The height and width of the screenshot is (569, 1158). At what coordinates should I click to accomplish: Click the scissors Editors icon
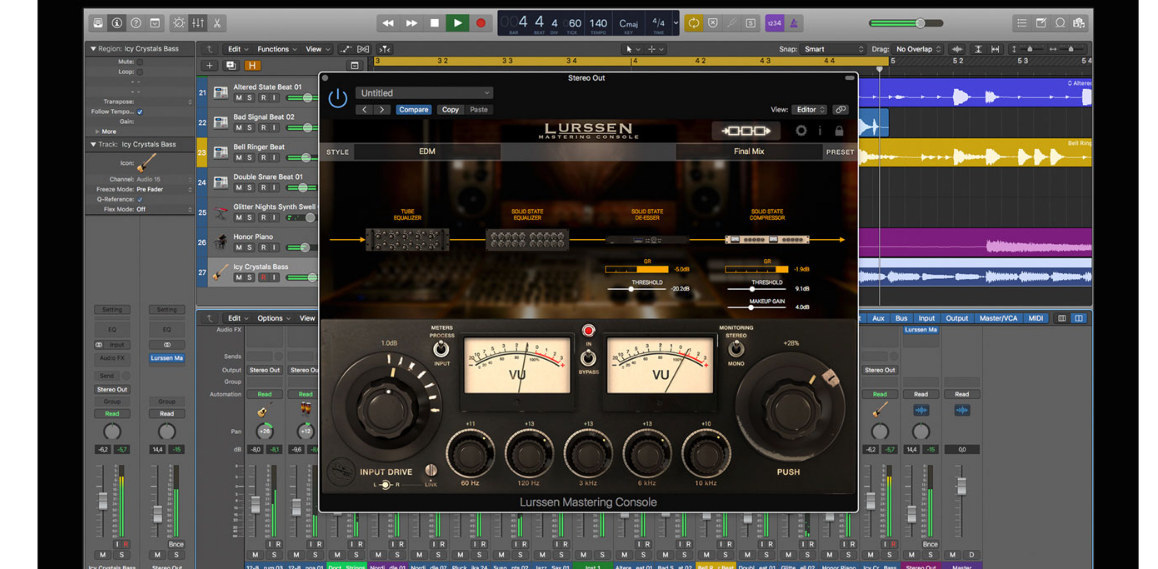[217, 23]
